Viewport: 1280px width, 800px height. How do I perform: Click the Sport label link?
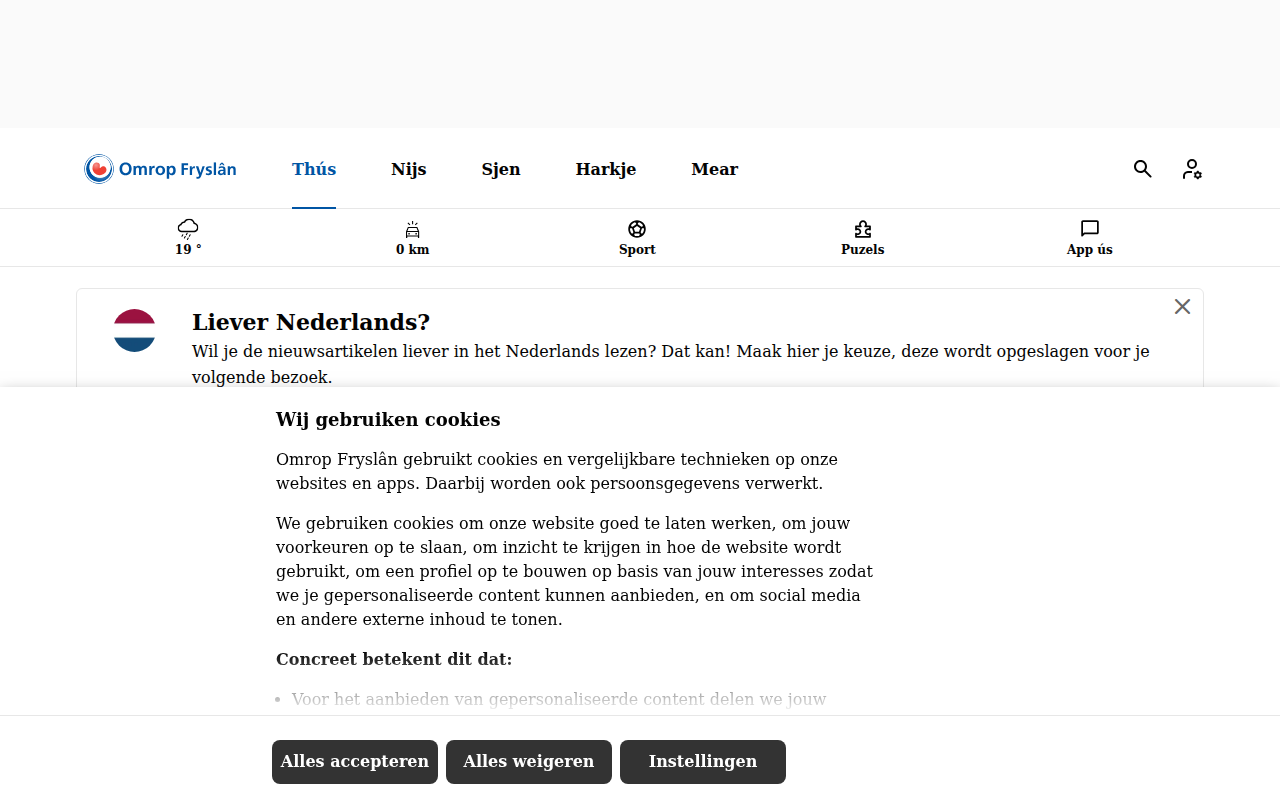[x=637, y=249]
